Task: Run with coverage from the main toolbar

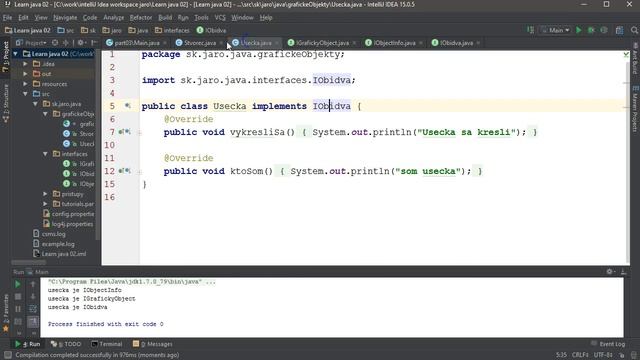Action: [x=604, y=30]
